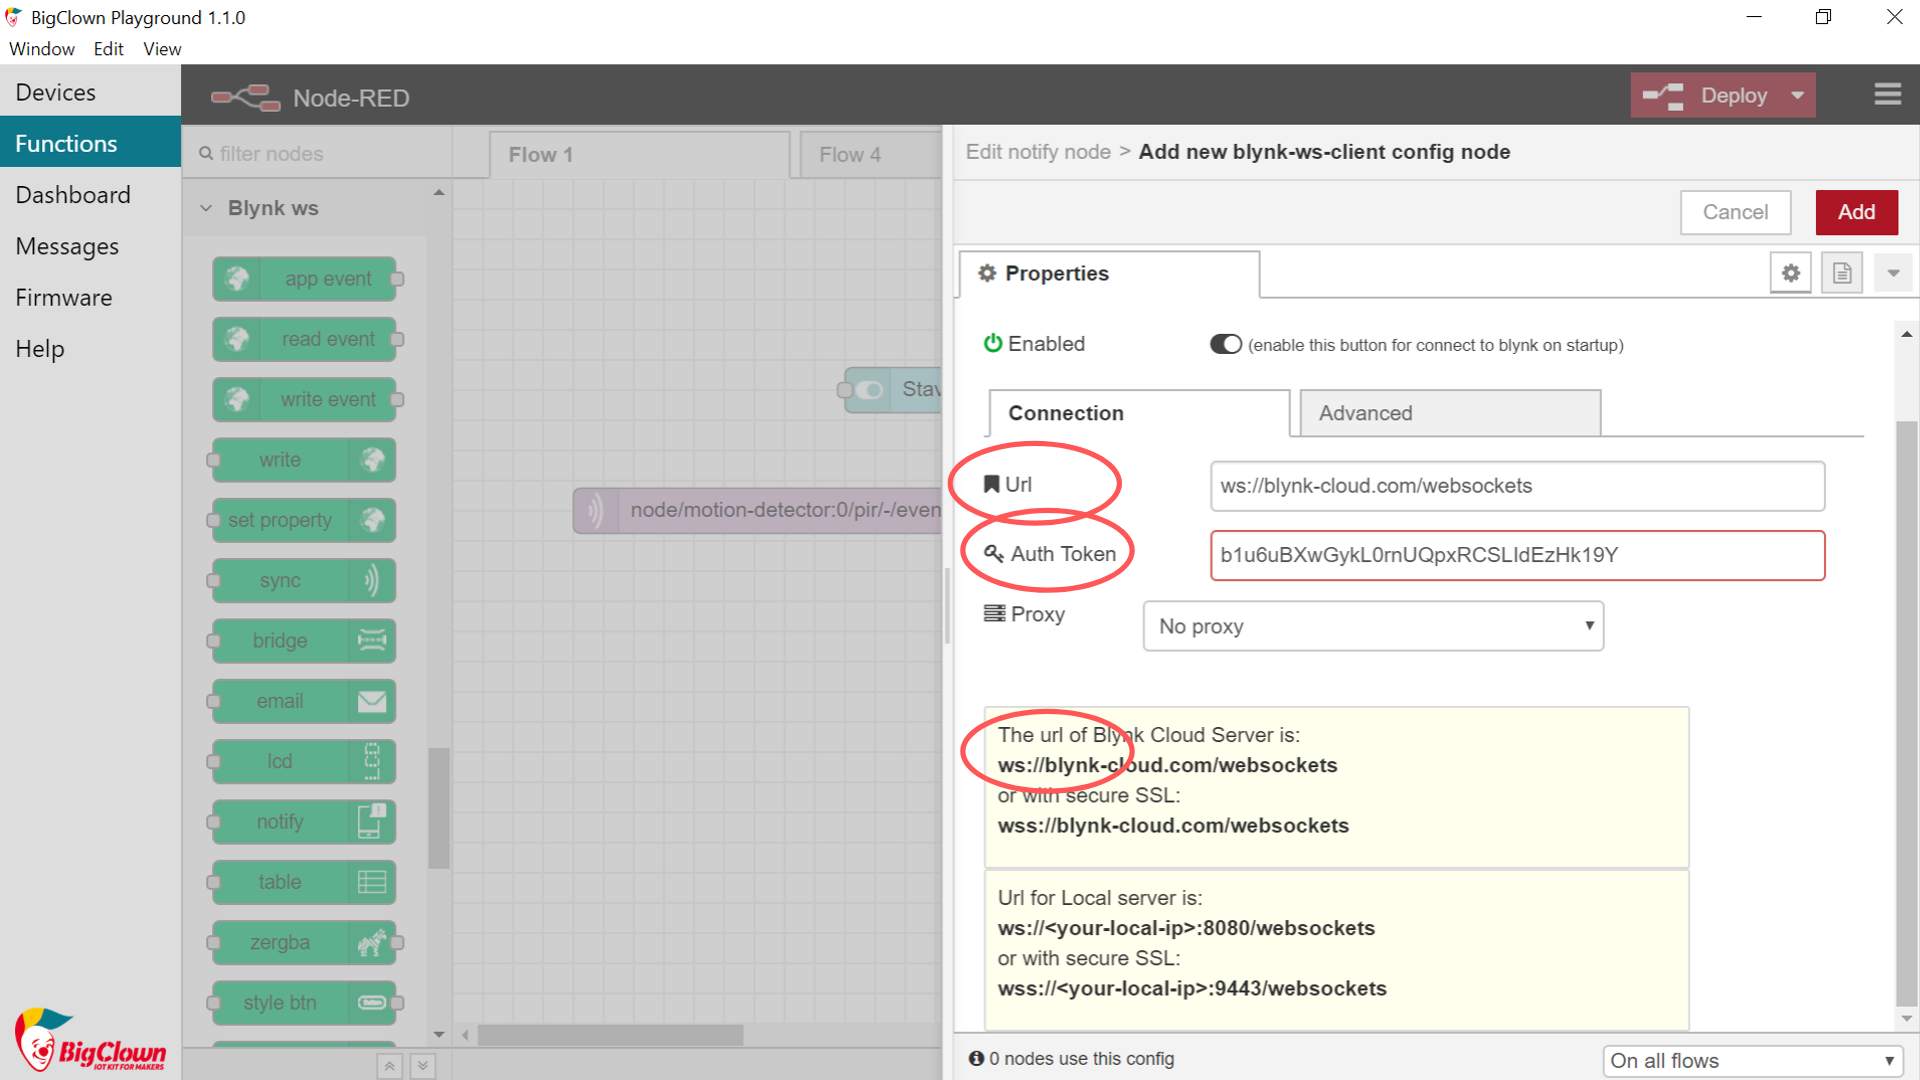Image resolution: width=1920 pixels, height=1080 pixels.
Task: Switch to Flow 1 tab
Action: [640, 155]
